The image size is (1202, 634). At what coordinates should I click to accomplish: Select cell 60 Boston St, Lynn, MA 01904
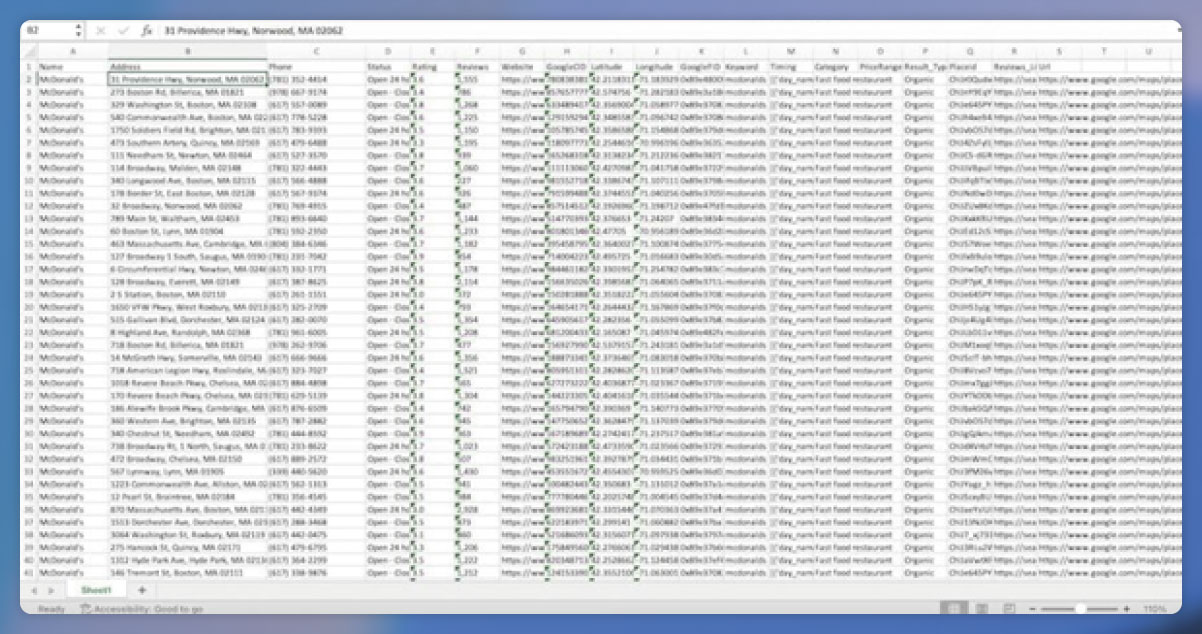[186, 230]
